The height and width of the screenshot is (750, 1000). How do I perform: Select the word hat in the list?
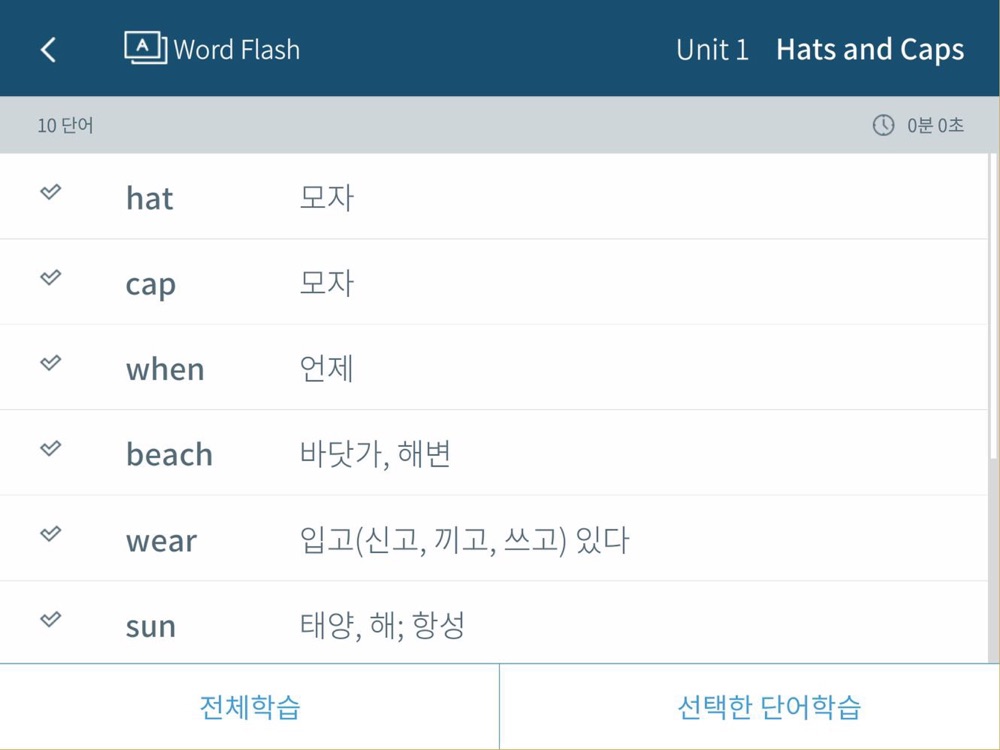pos(149,198)
